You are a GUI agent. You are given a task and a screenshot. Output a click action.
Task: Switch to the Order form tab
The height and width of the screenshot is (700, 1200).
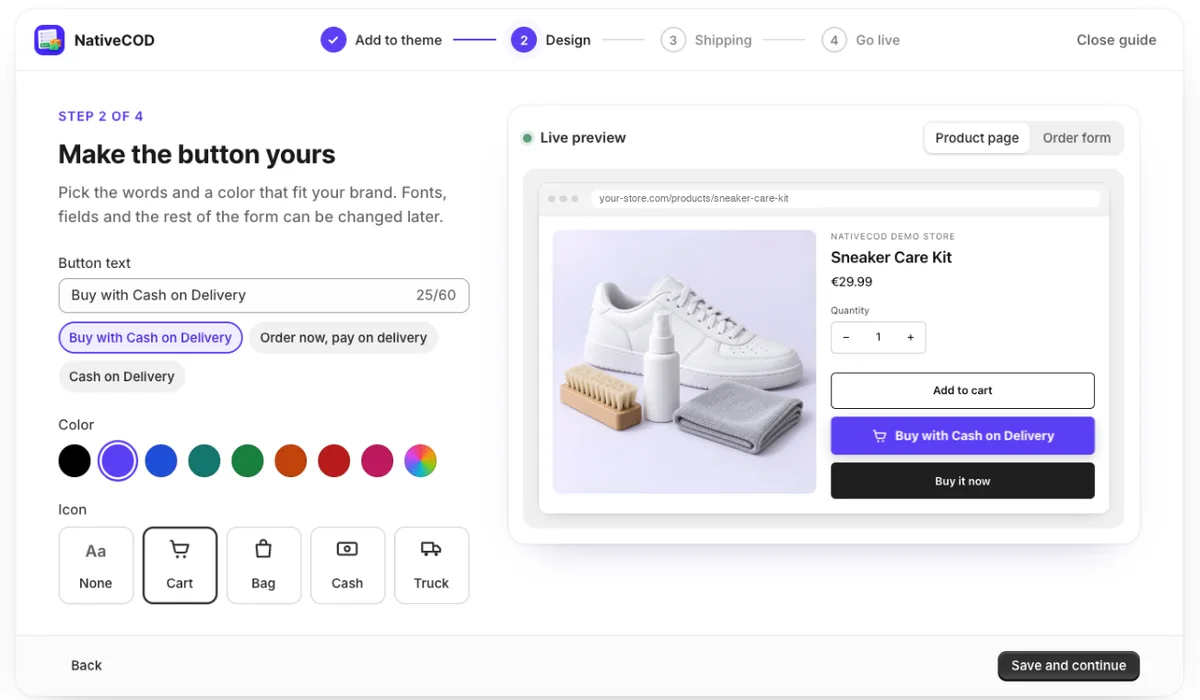[1077, 138]
